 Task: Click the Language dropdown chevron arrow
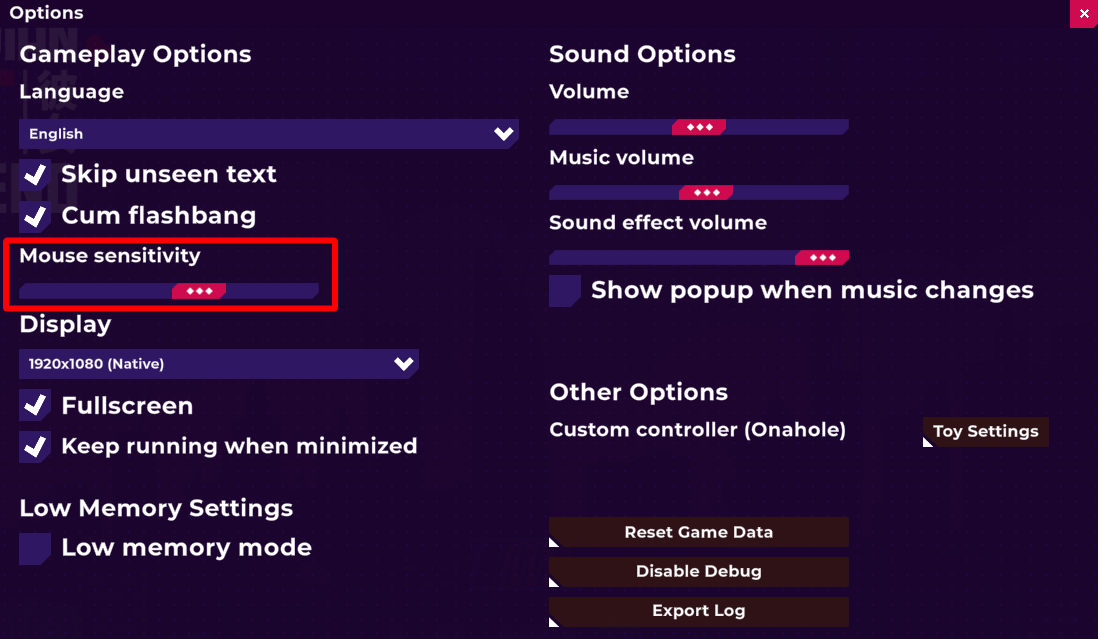click(503, 134)
